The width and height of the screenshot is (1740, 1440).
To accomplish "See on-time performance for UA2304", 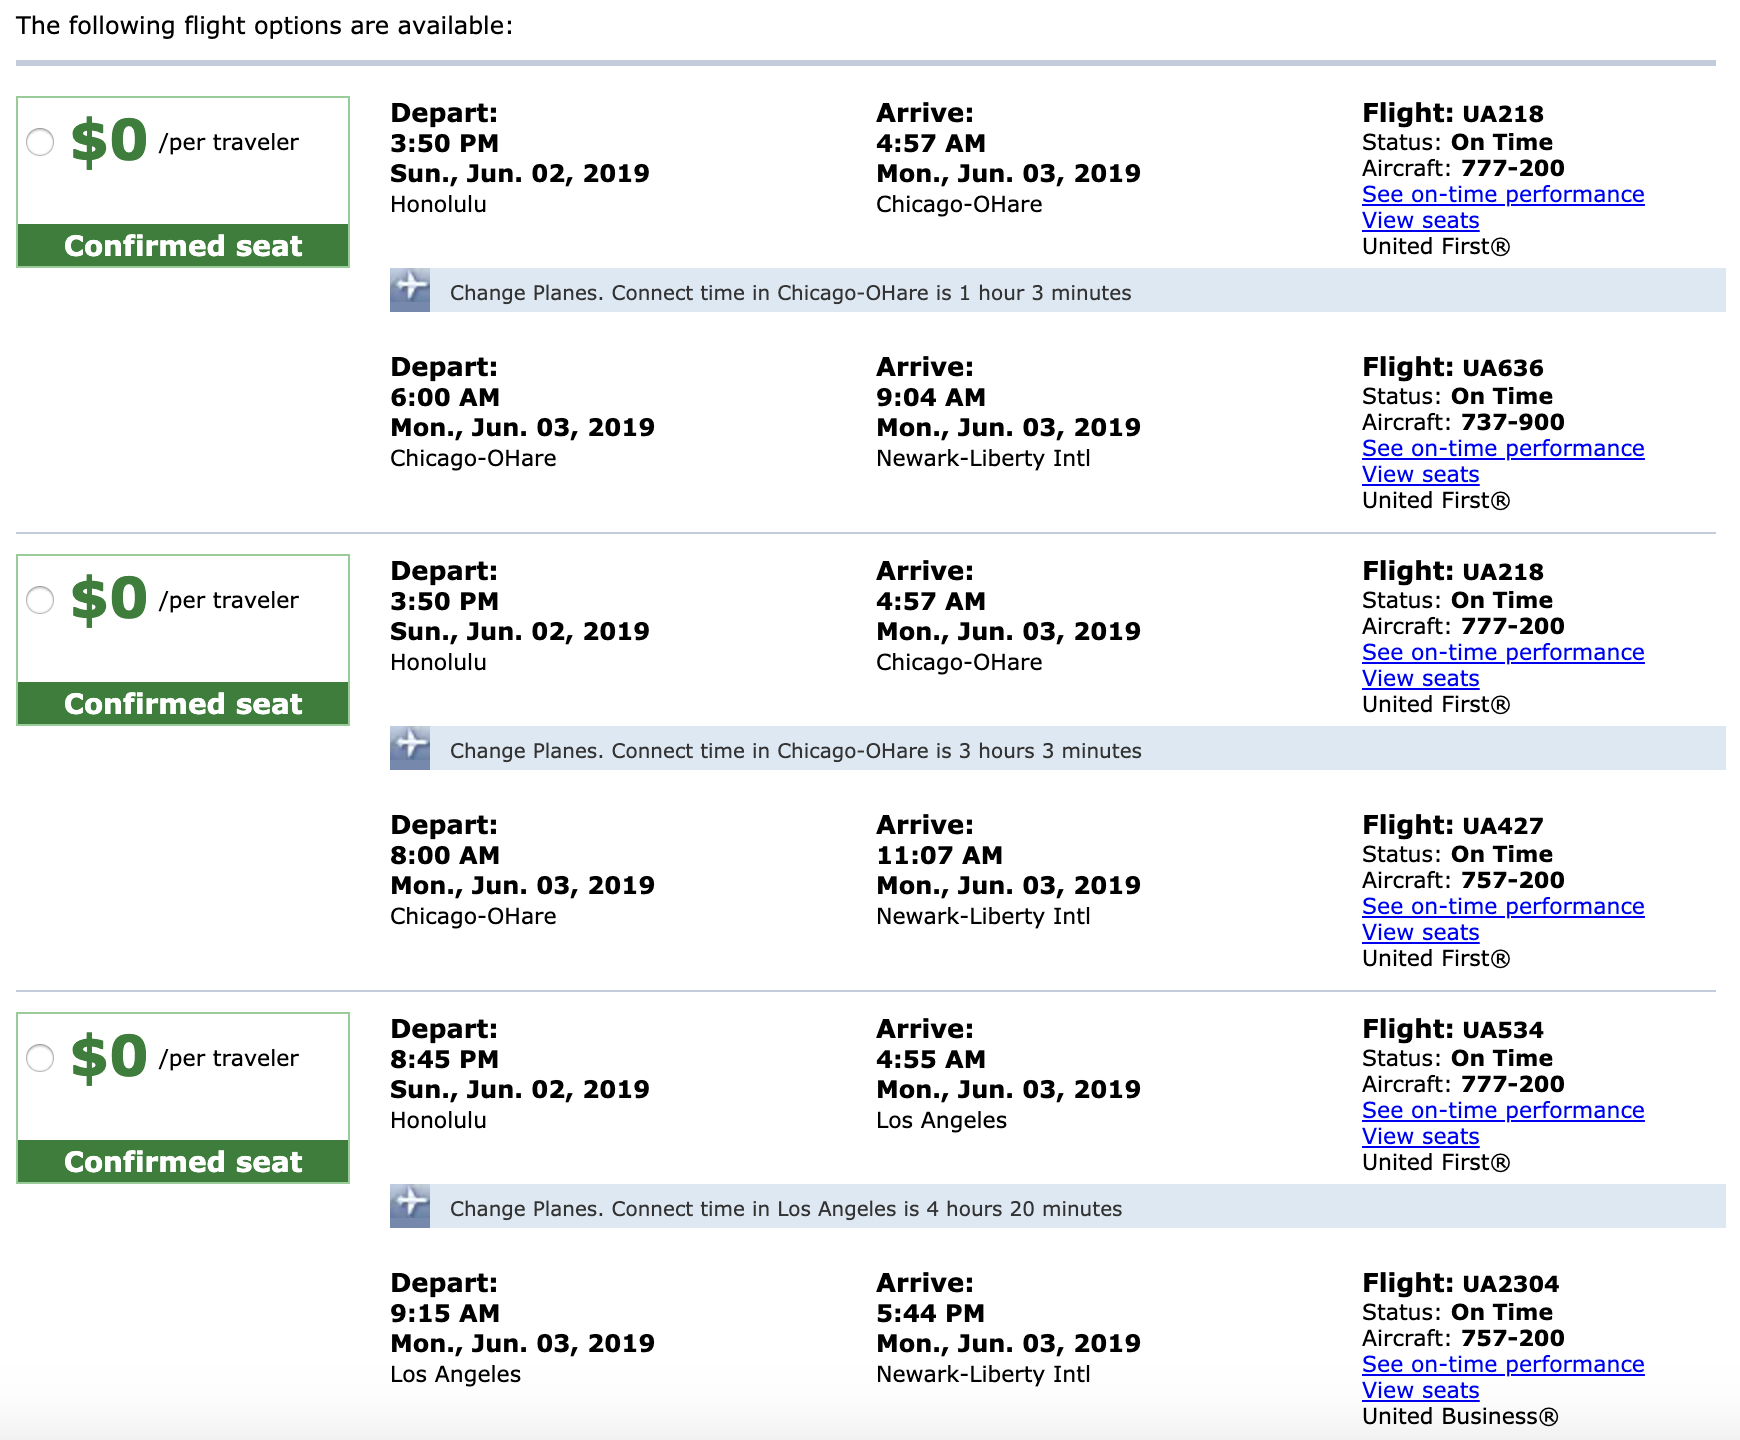I will click(1502, 1364).
